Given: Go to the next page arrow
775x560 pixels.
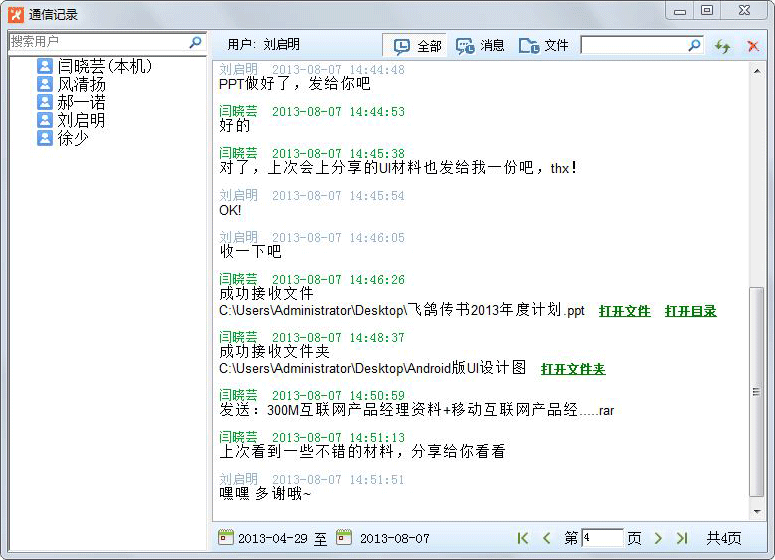Looking at the screenshot, I should 658,538.
